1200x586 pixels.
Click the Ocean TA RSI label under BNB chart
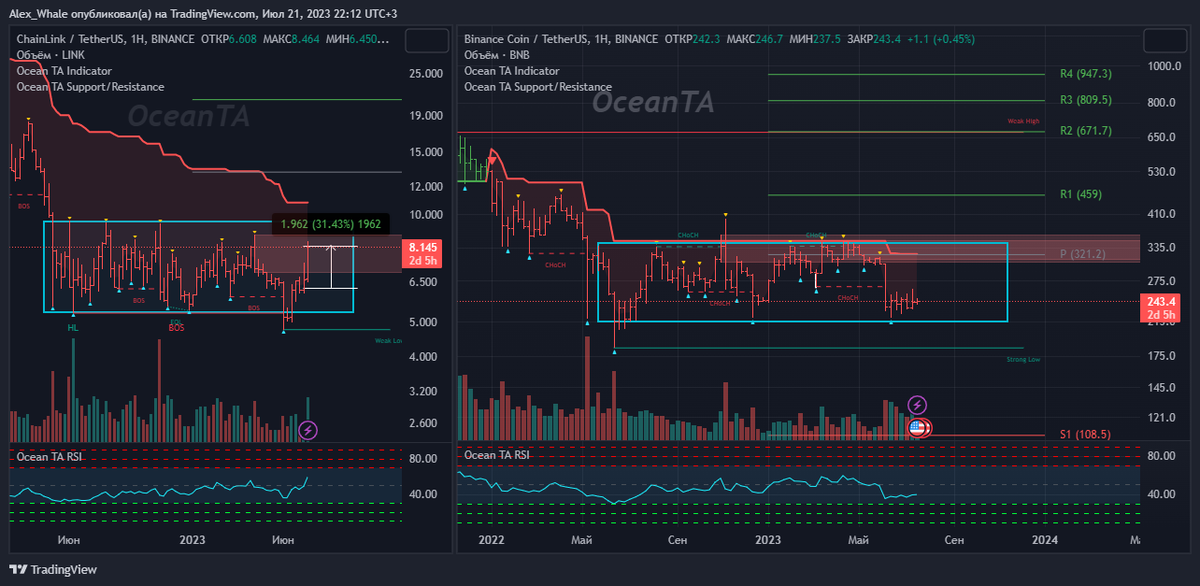(x=497, y=455)
